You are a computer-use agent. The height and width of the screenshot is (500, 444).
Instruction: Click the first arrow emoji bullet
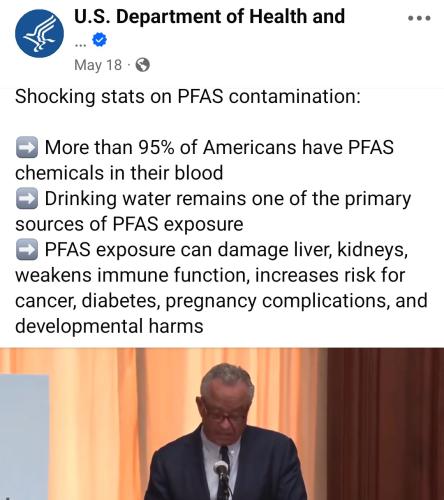pos(27,147)
